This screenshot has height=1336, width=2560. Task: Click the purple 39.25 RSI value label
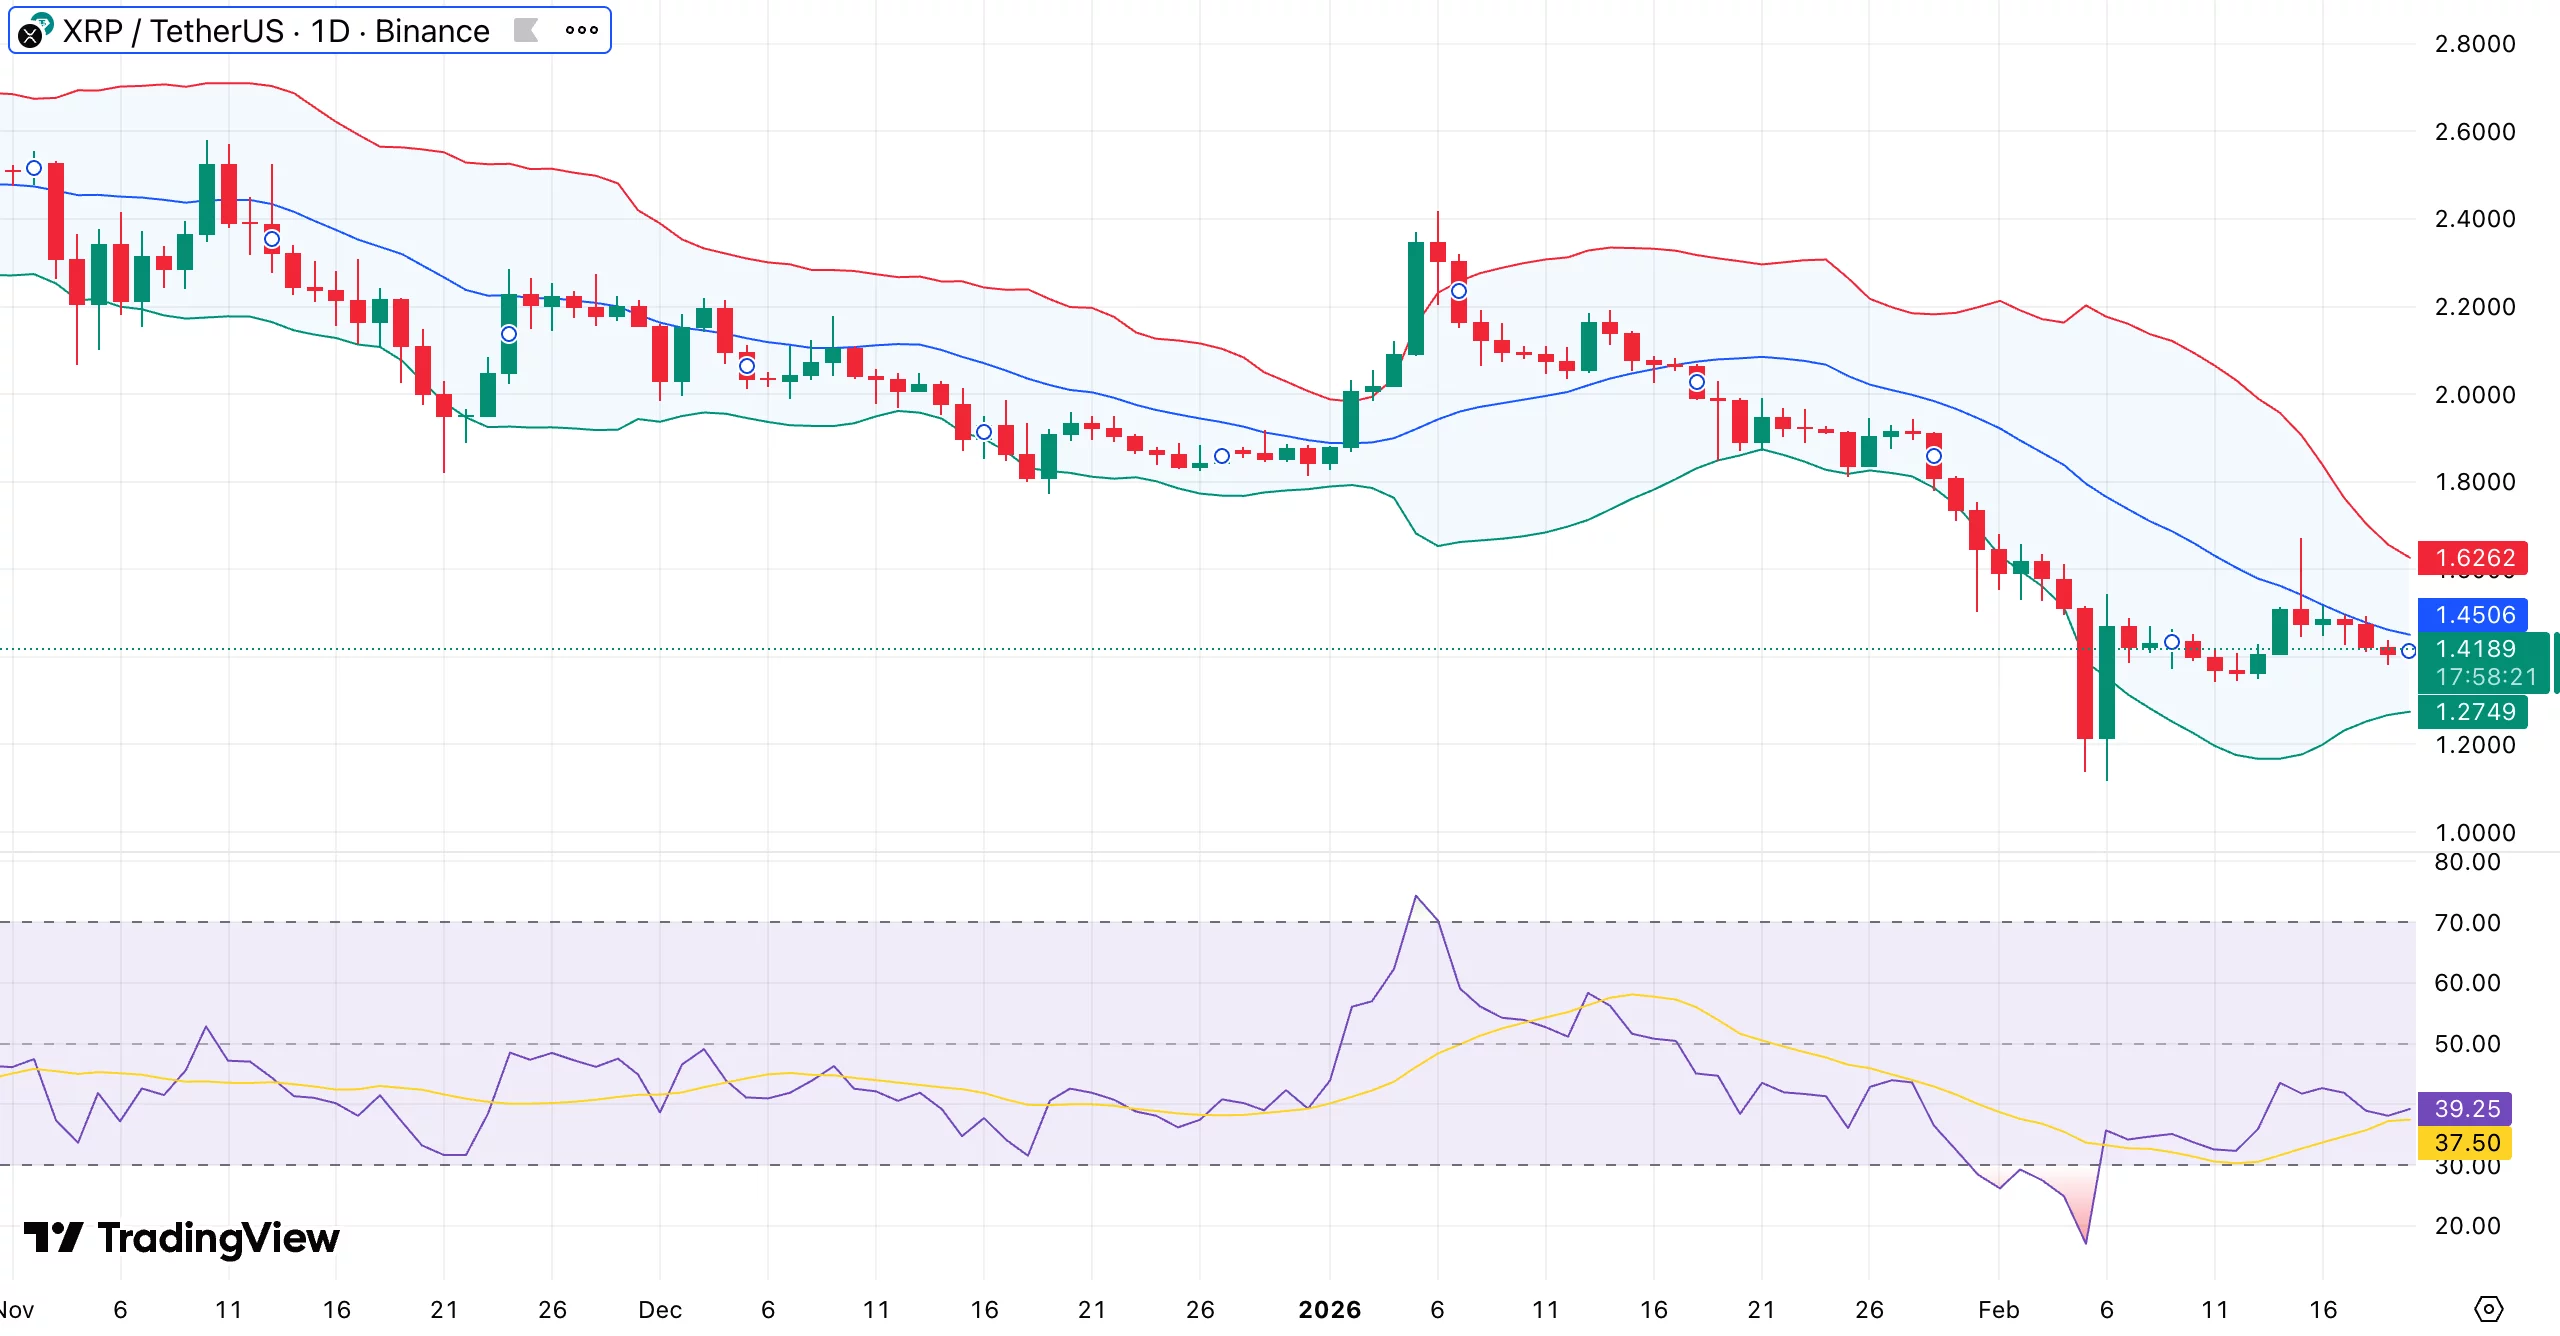2466,1110
